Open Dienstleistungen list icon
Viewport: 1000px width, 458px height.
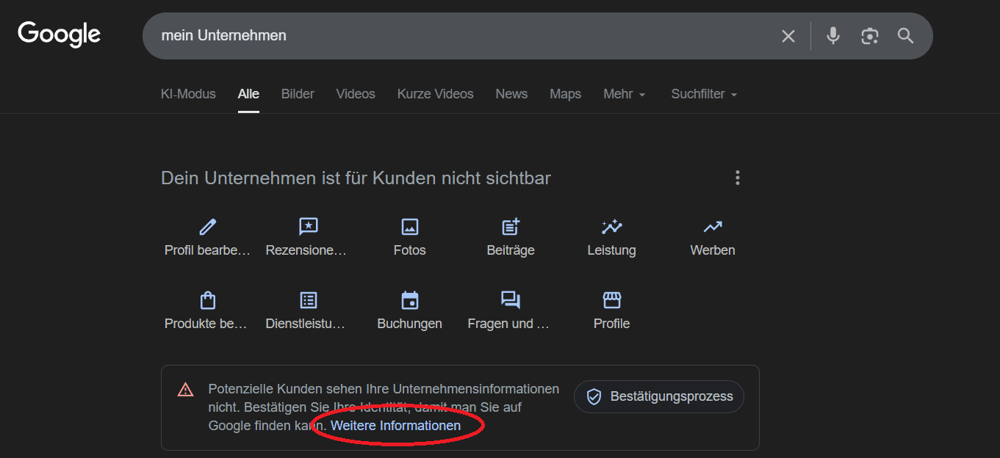coord(308,300)
